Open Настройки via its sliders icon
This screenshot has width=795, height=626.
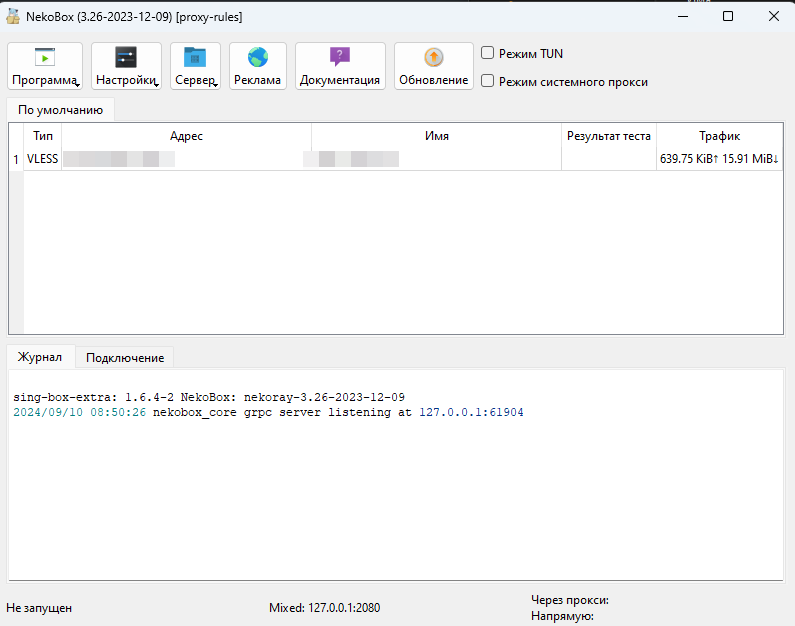point(126,58)
